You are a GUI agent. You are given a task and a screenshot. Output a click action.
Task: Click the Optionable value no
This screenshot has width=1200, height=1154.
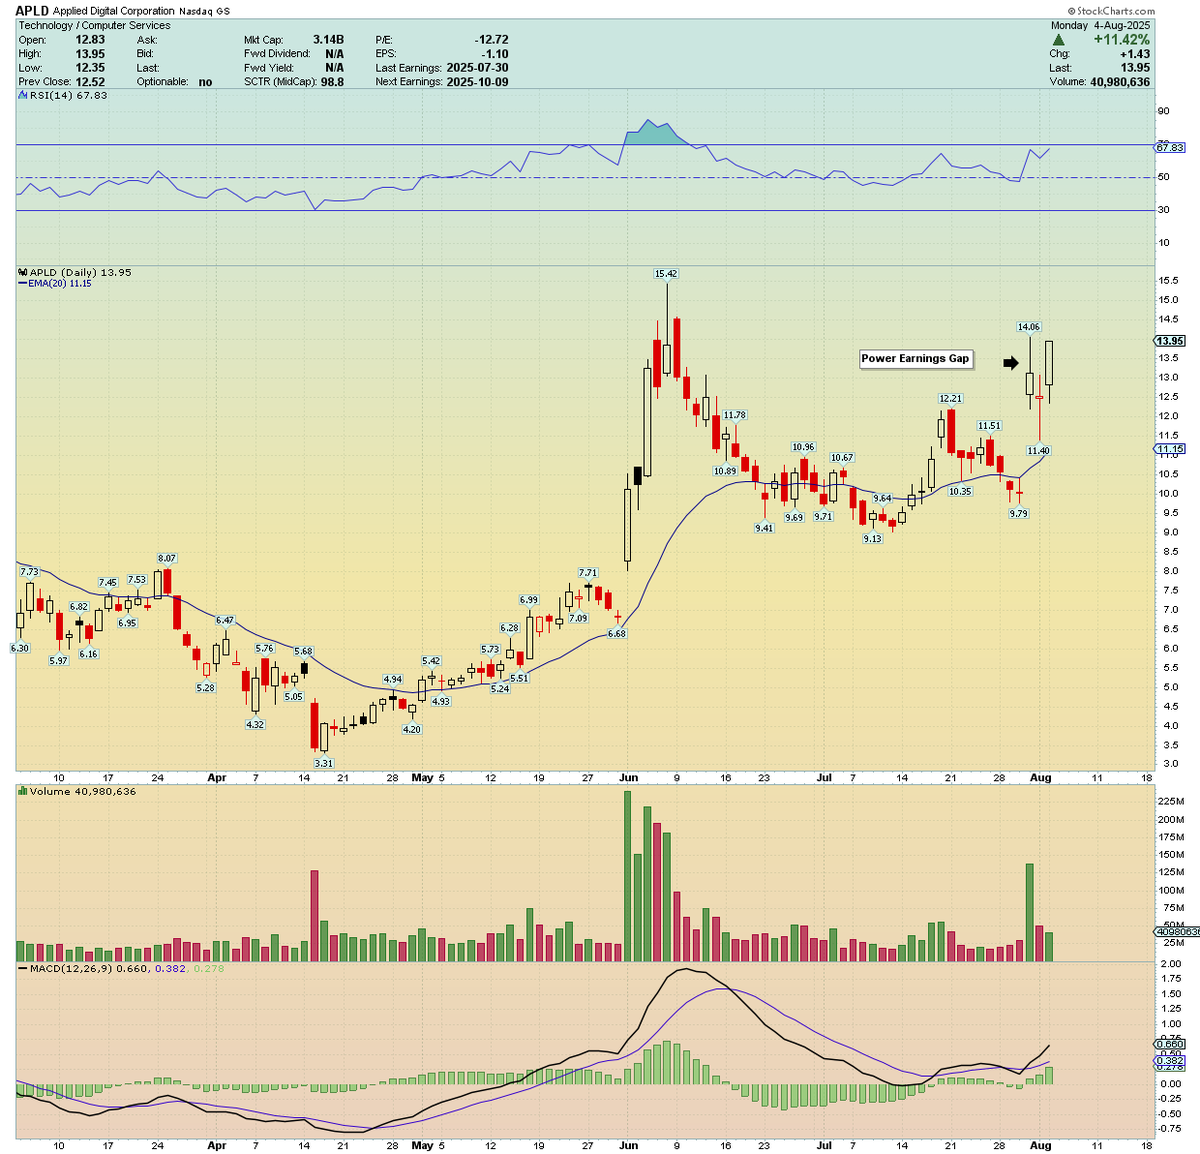[205, 82]
